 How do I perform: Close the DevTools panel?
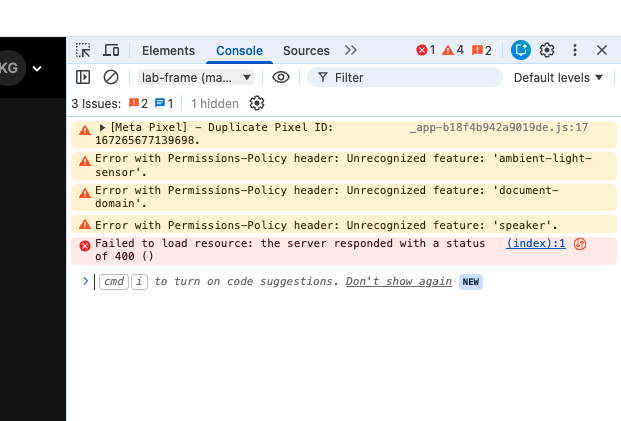click(602, 50)
